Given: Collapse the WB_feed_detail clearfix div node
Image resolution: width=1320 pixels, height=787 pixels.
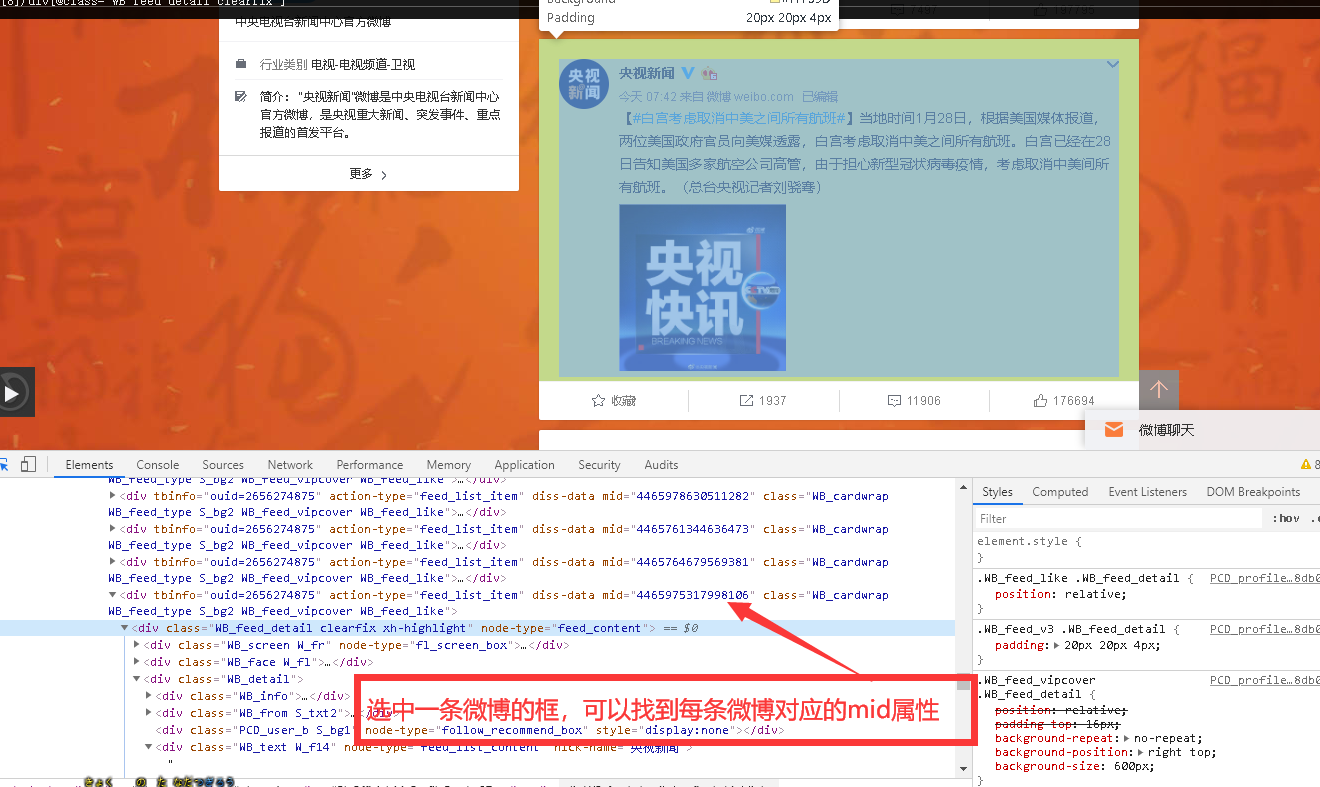Looking at the screenshot, I should click(x=125, y=628).
